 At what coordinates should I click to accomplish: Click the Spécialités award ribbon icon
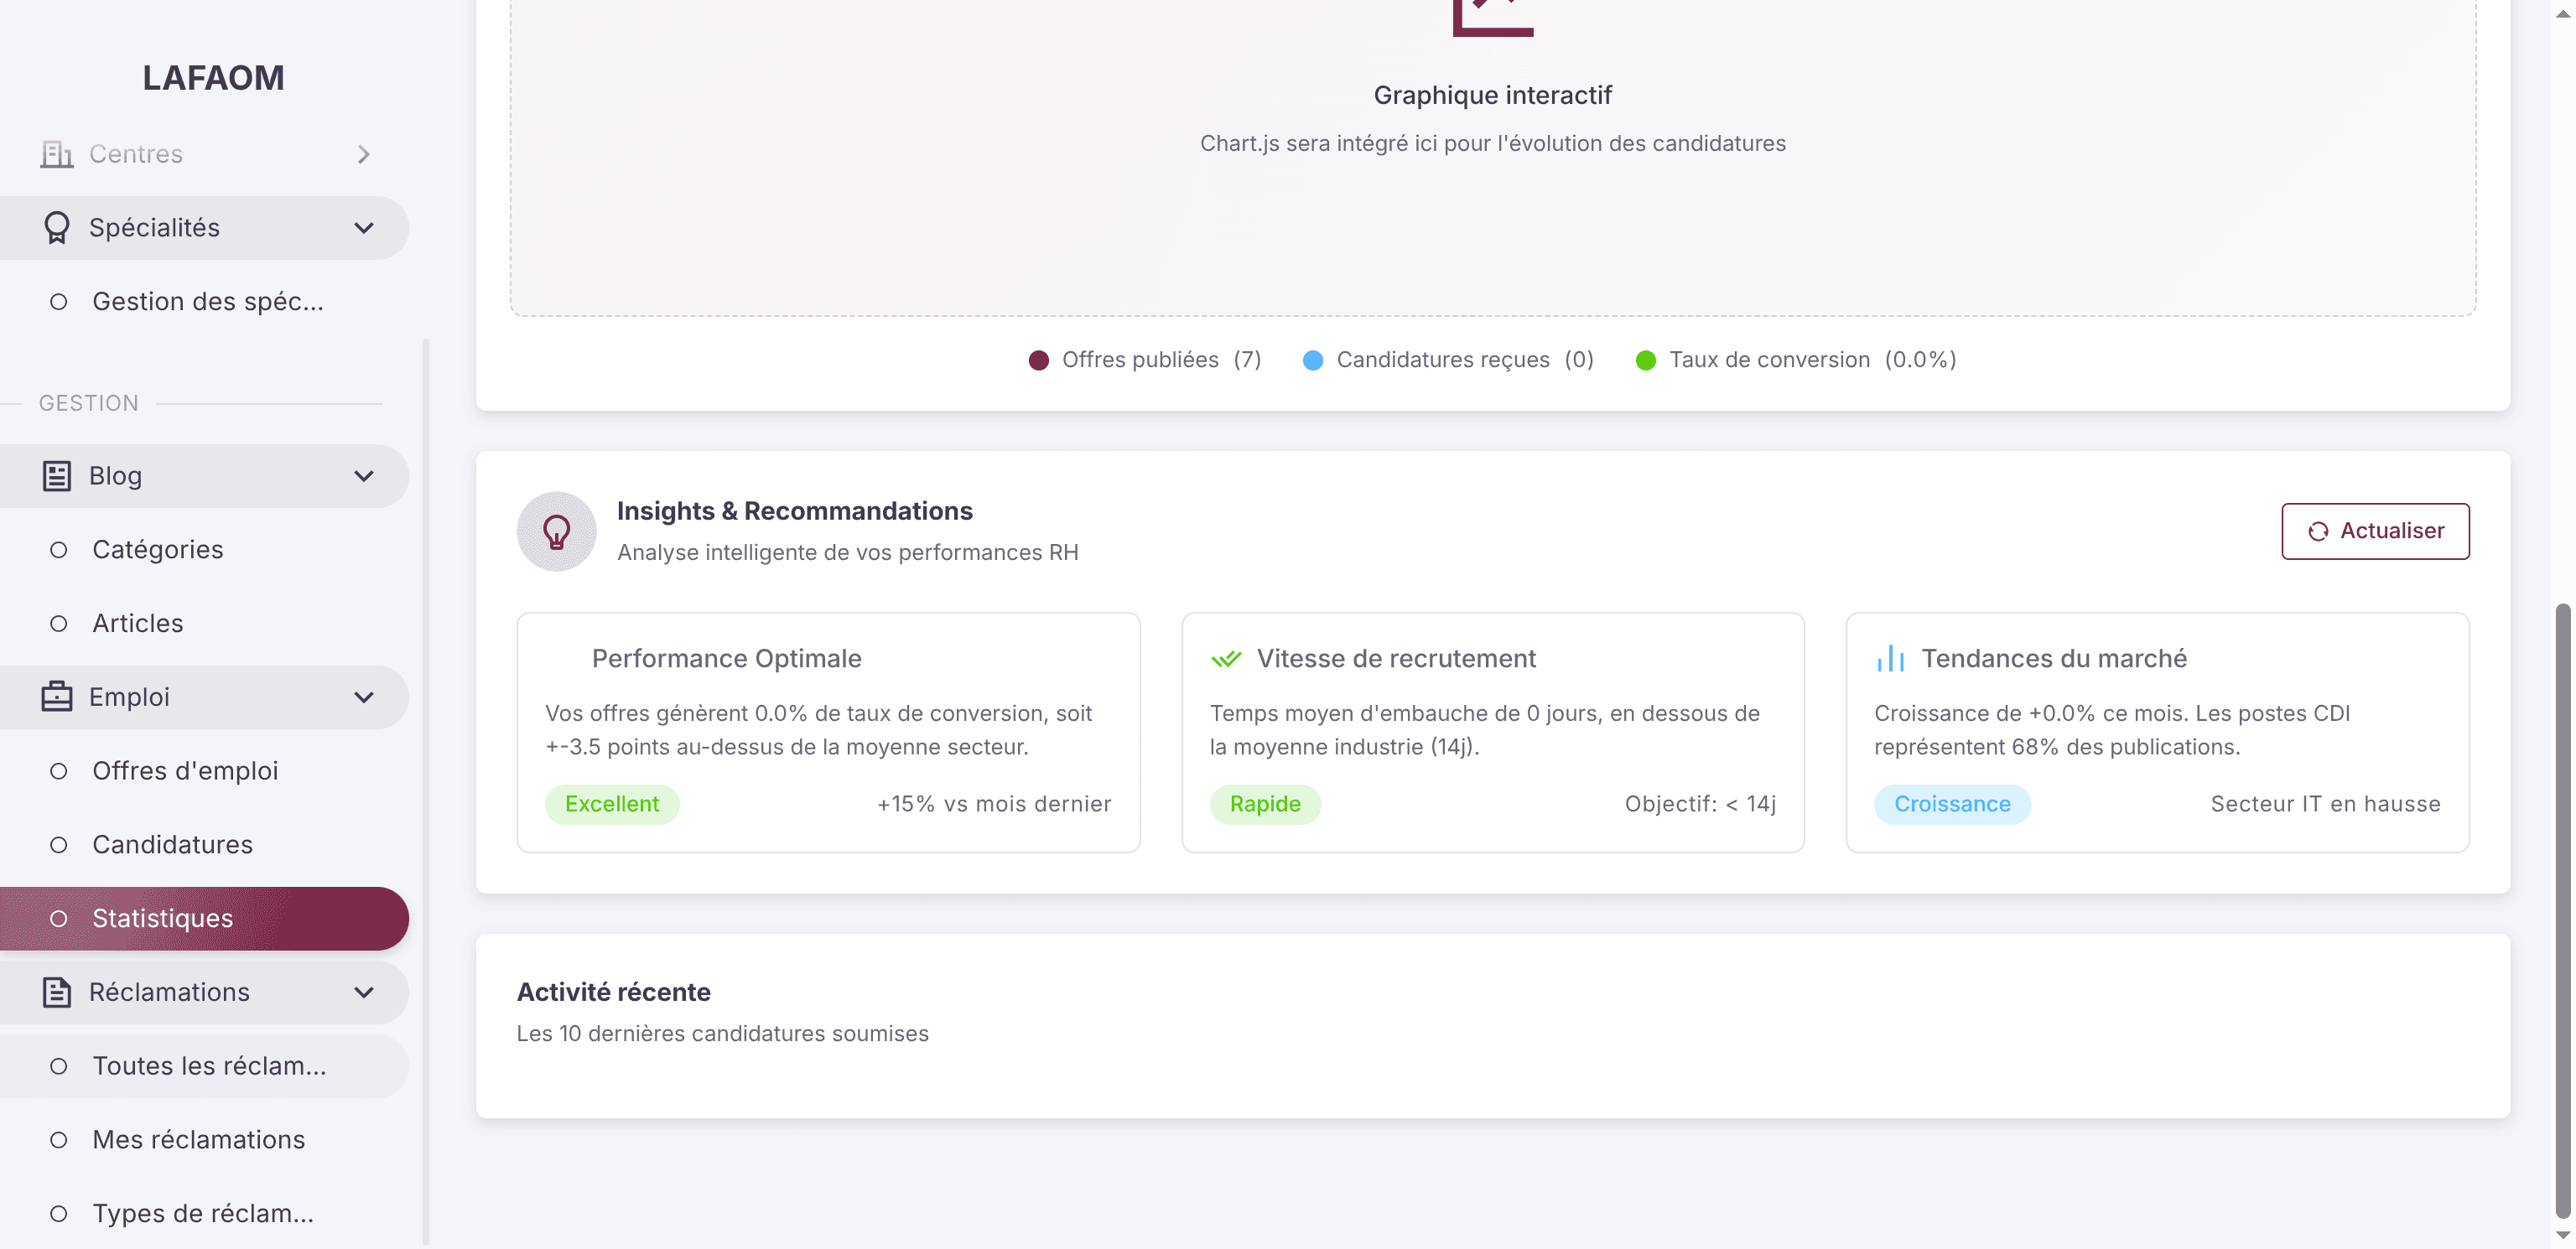coord(57,228)
